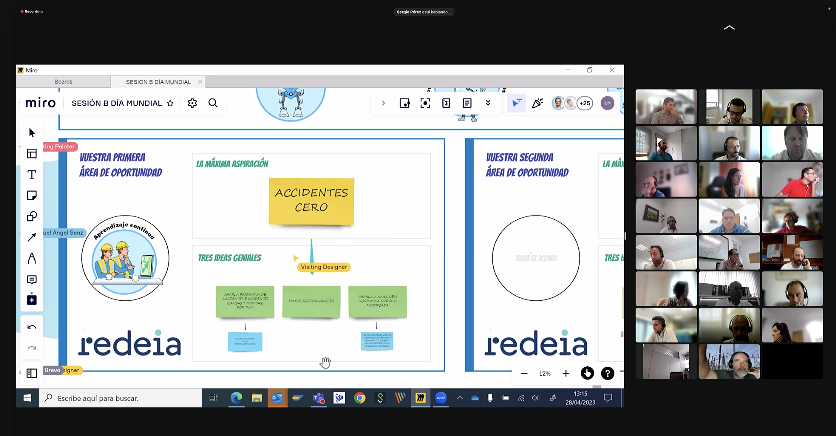Click the VUESTRA SEGUNDA ÁREA DE OPORTUNIDAD heading
The height and width of the screenshot is (436, 836).
[x=527, y=165]
